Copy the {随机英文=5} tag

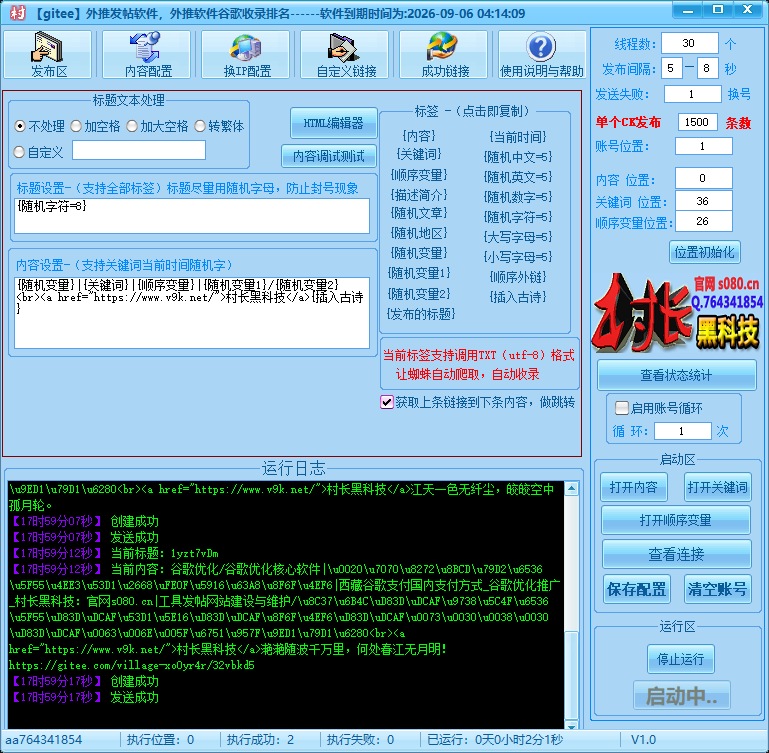[x=518, y=177]
